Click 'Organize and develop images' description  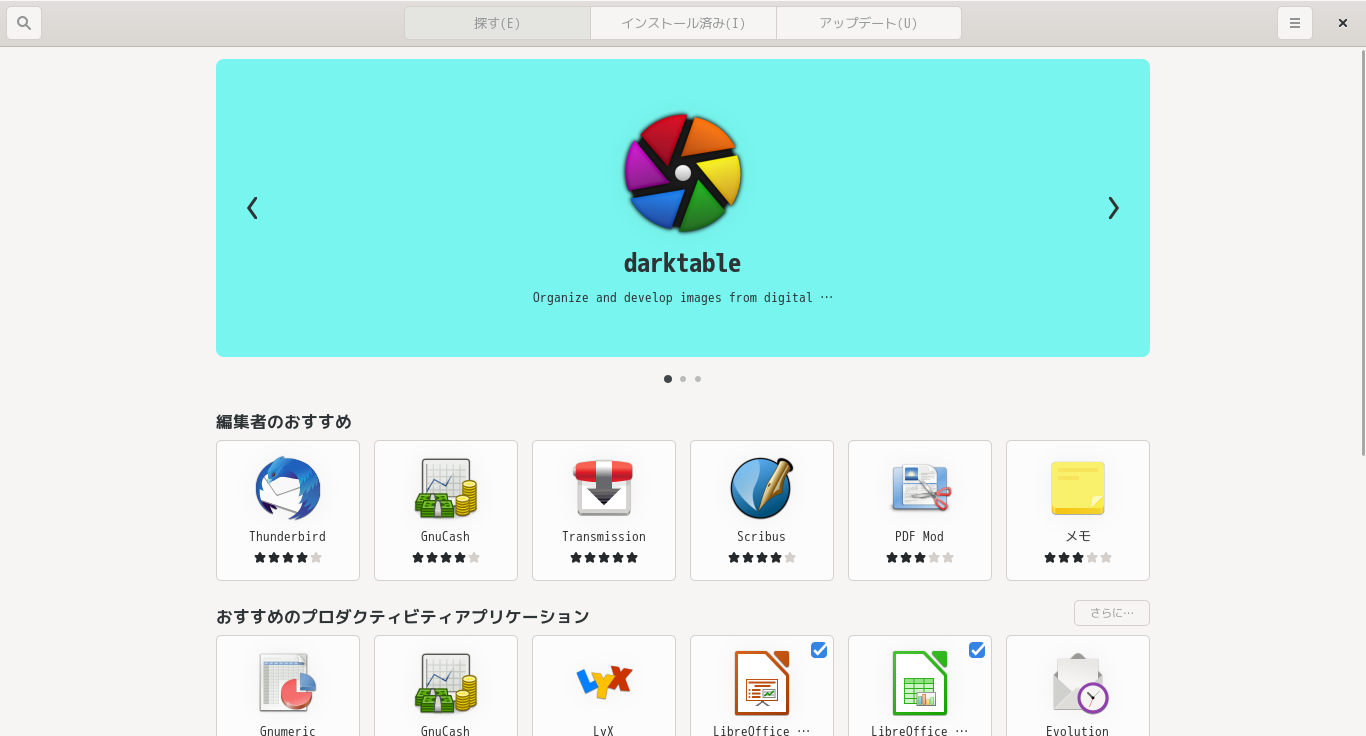(x=683, y=297)
